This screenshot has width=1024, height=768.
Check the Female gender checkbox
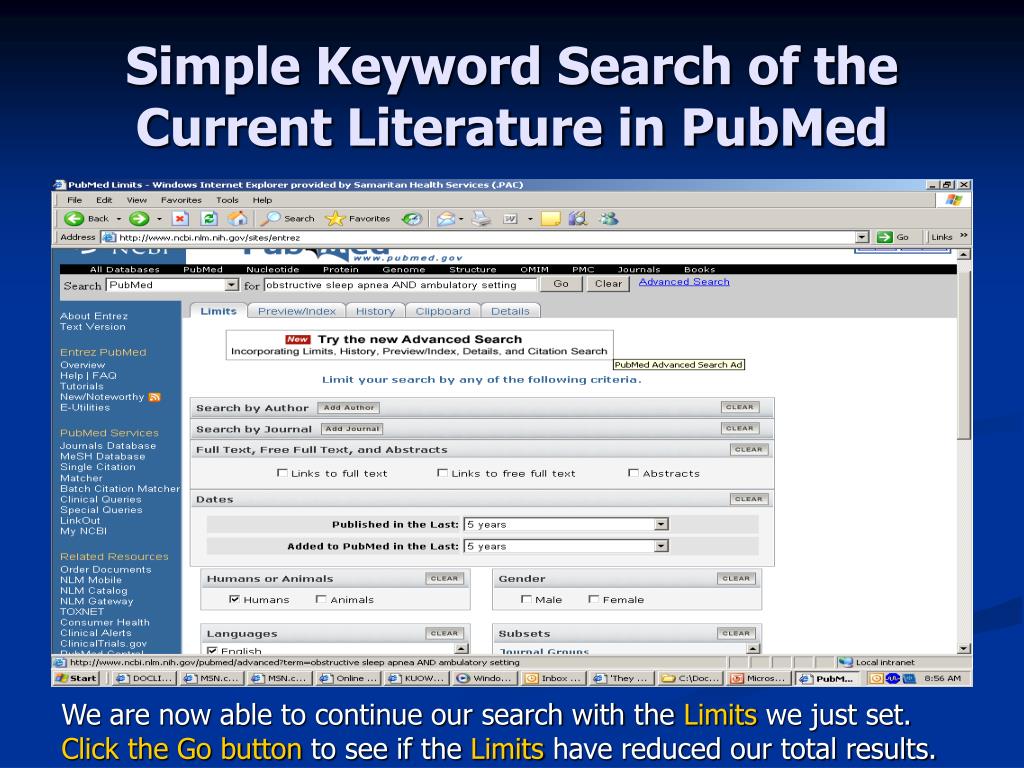tap(593, 599)
